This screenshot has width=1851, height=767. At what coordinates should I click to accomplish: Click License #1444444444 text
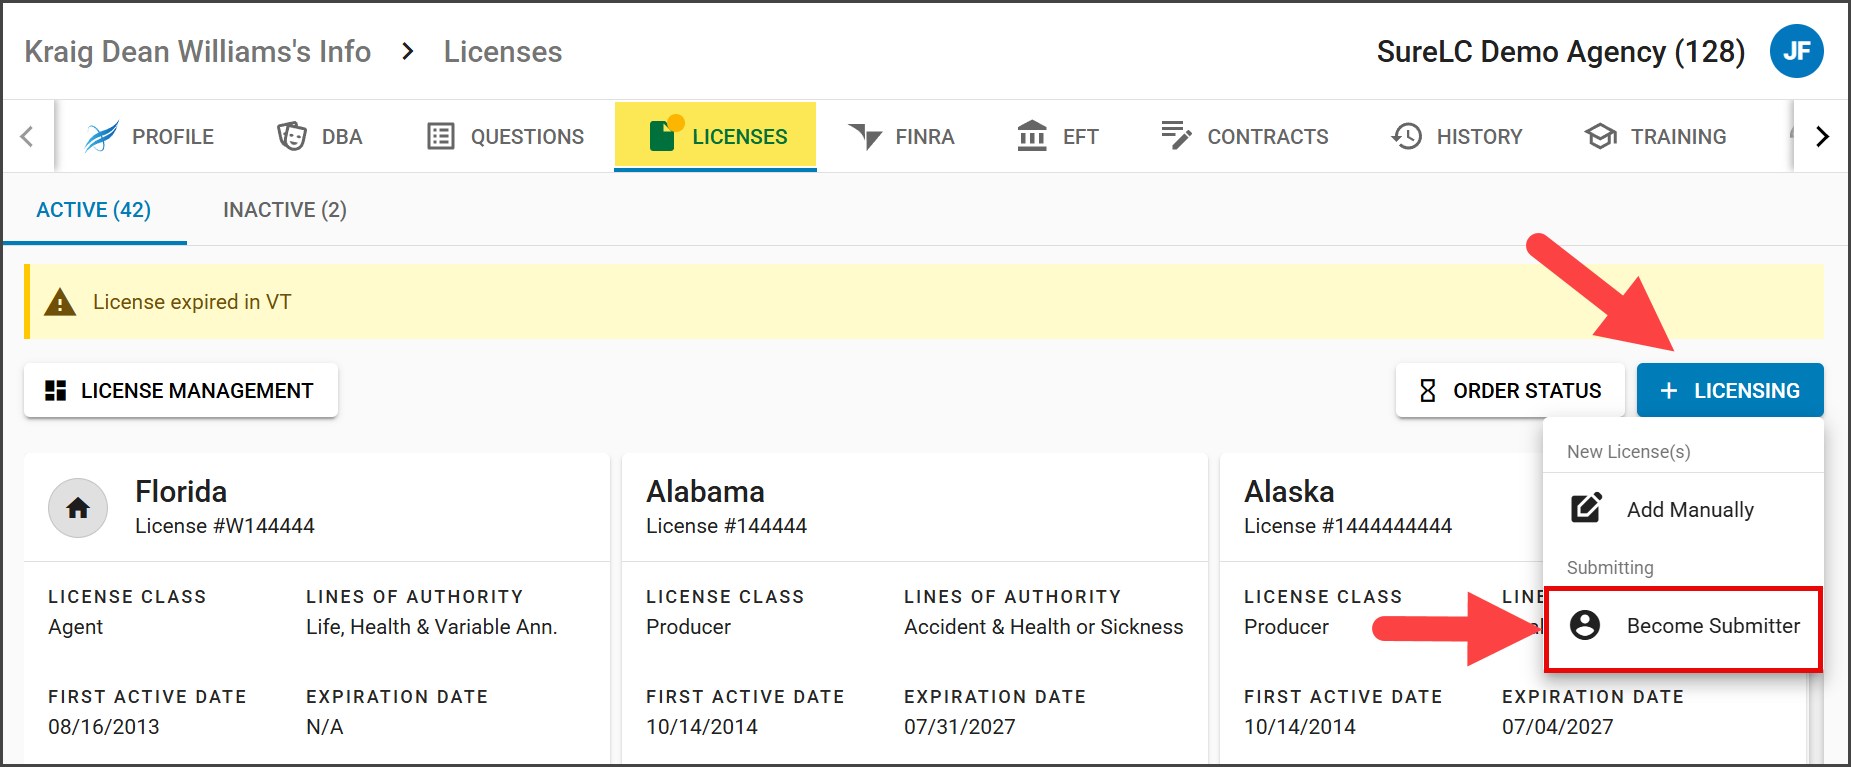tap(1348, 526)
